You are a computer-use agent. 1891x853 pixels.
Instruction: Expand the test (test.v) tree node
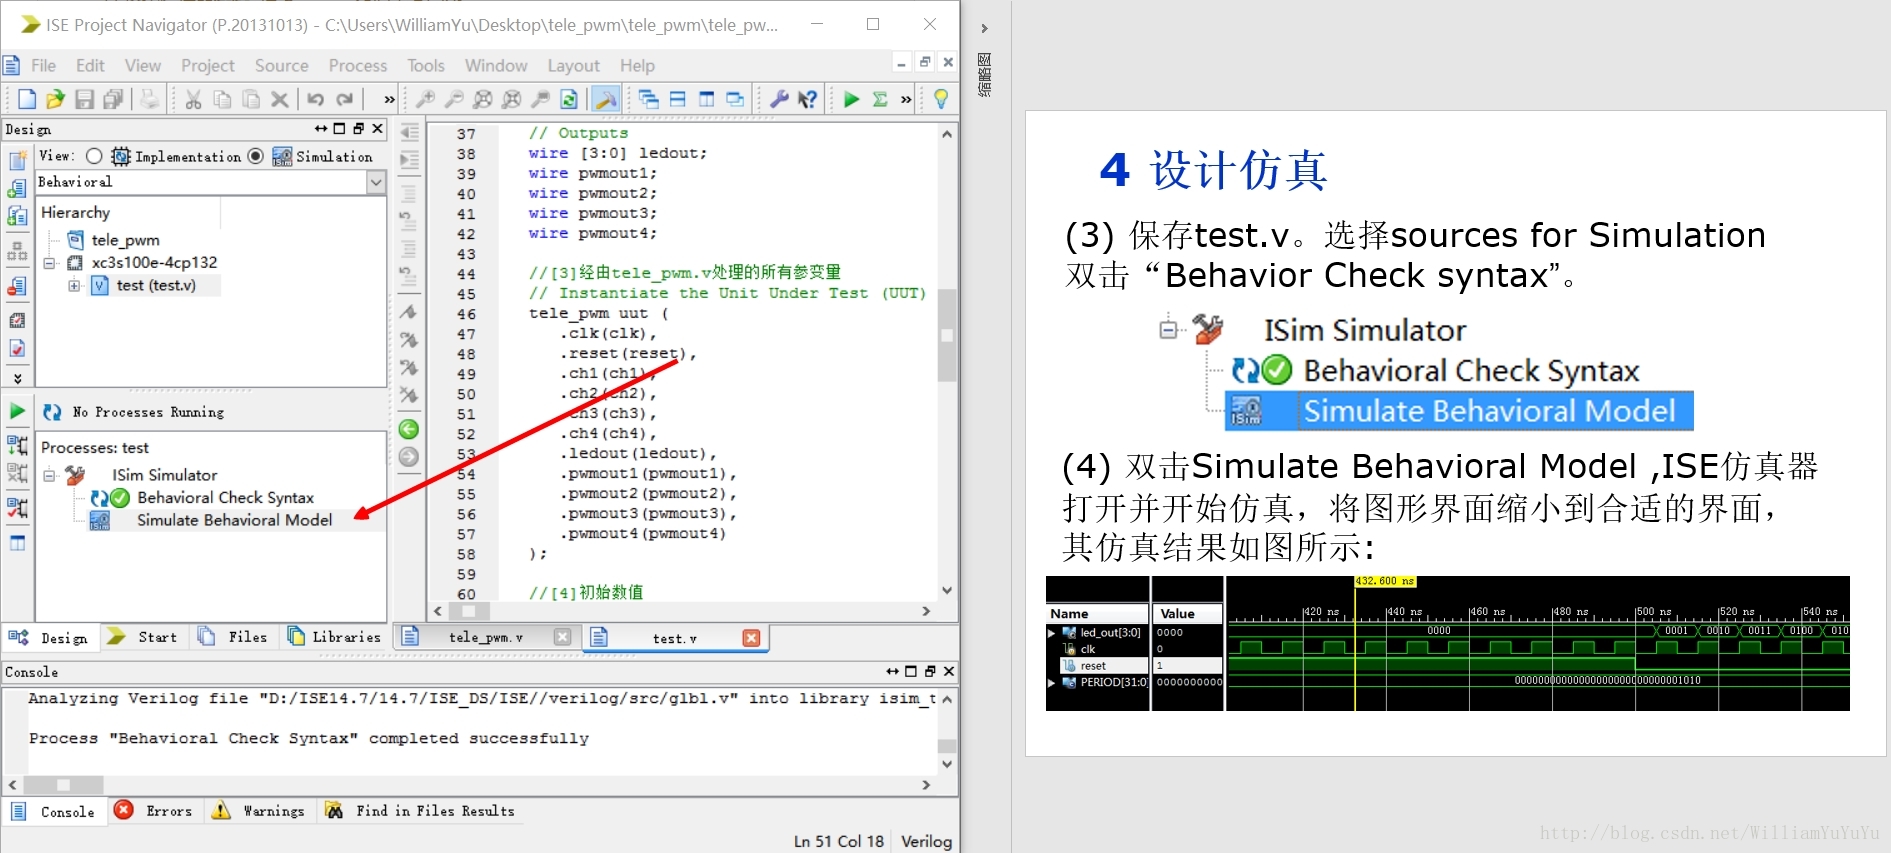(74, 286)
